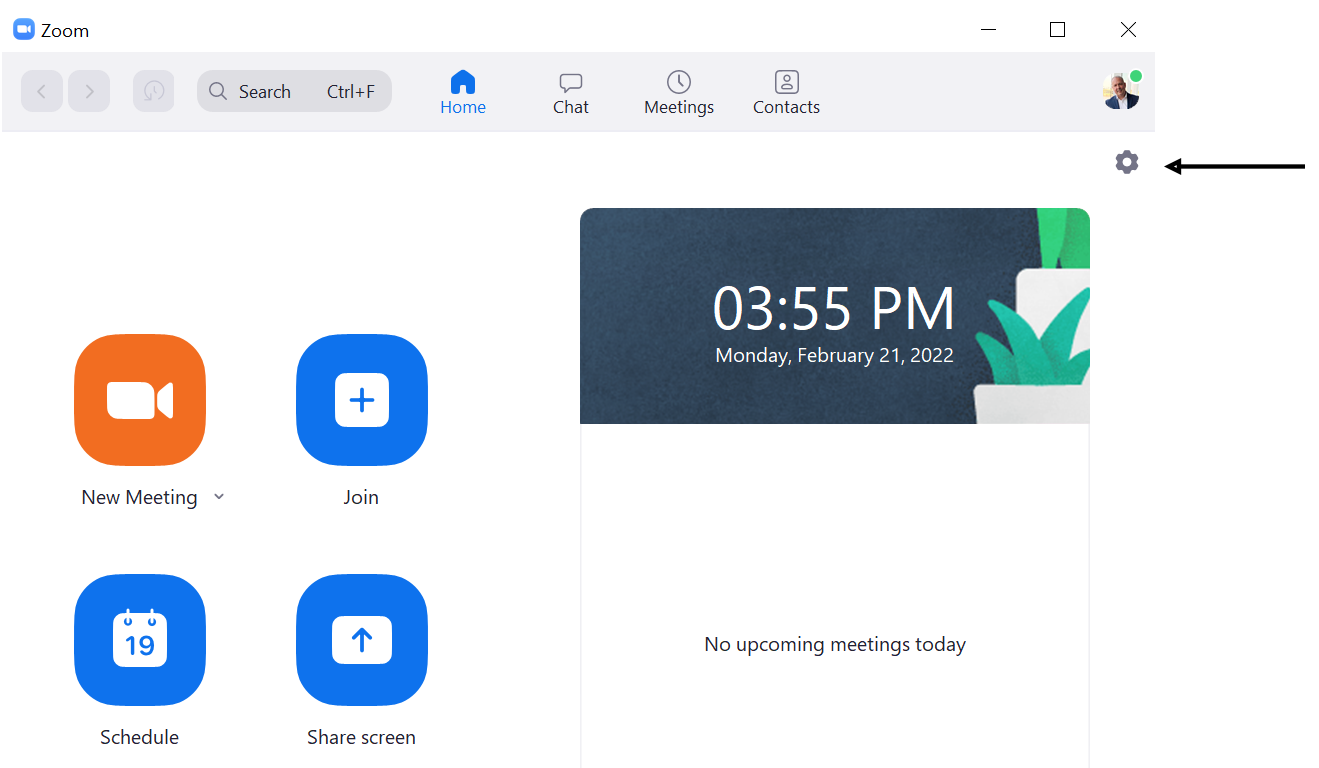Viewport: 1319px width, 768px height.
Task: Click the 03:55 PM clock text
Action: [834, 309]
